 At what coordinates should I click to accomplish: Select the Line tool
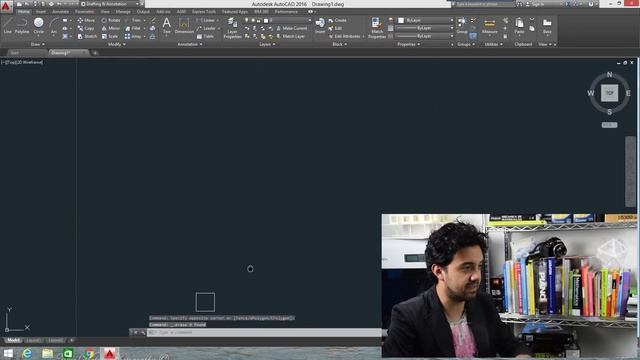click(7, 25)
